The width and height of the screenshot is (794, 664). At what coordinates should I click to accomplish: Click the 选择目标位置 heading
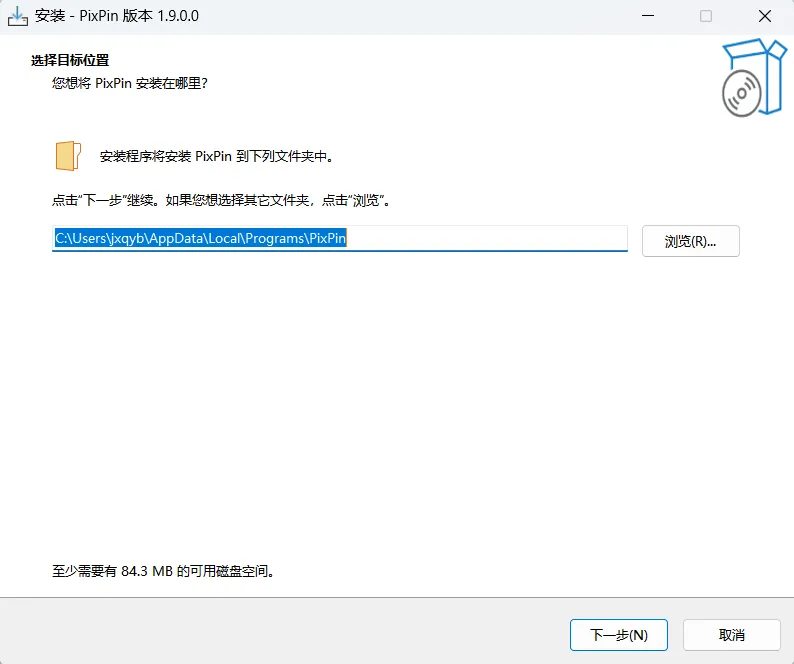point(70,60)
